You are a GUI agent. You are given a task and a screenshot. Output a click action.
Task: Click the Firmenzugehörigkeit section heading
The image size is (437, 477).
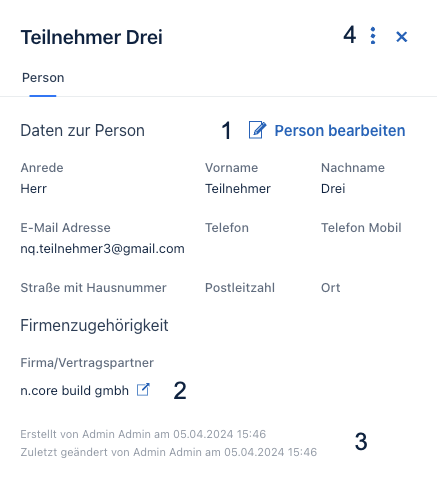[94, 325]
